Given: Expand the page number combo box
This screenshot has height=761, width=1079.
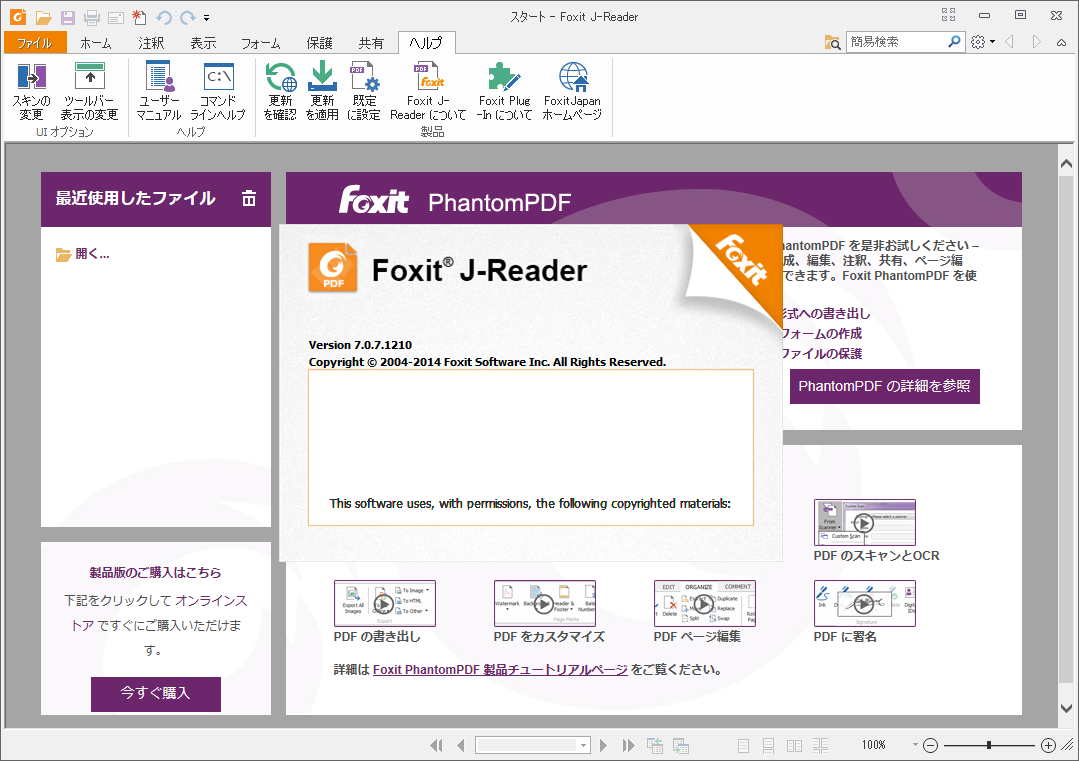Looking at the screenshot, I should click(x=585, y=745).
